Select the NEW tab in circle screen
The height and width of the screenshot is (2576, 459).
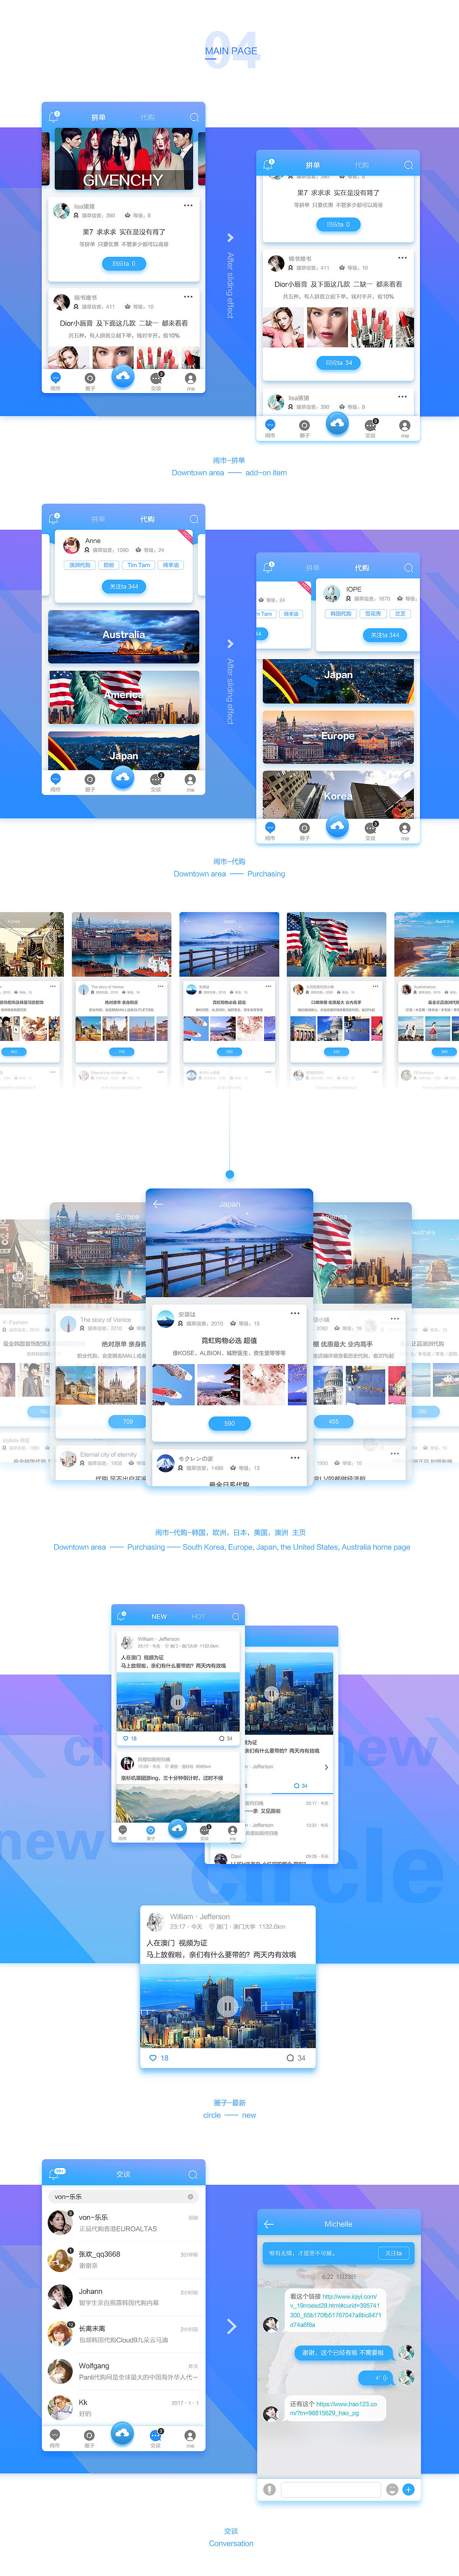pyautogui.click(x=159, y=1616)
